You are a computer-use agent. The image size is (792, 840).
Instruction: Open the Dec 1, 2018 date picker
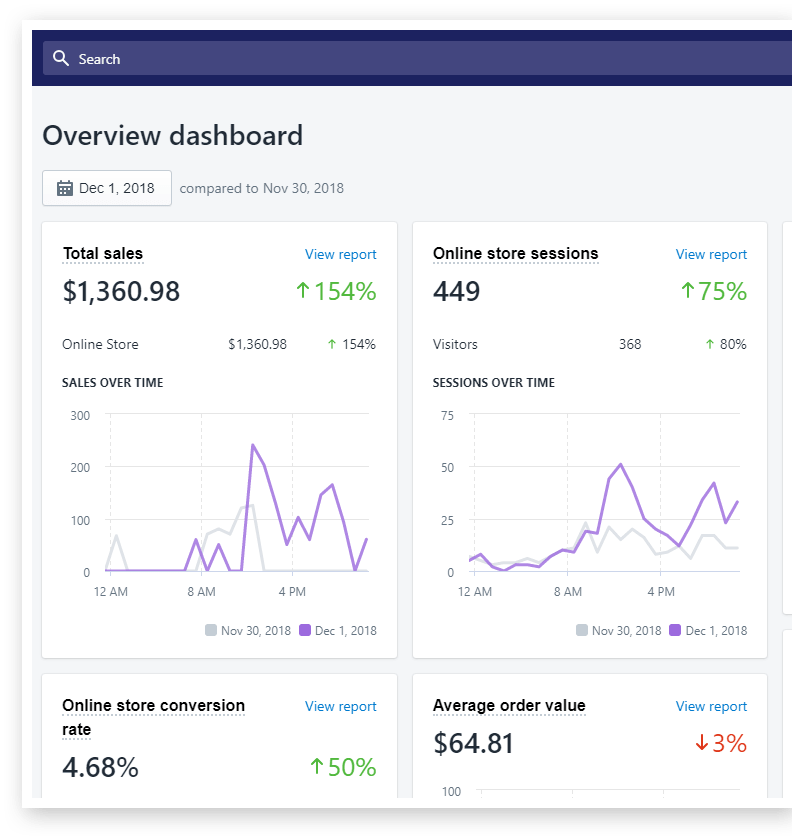pos(107,188)
